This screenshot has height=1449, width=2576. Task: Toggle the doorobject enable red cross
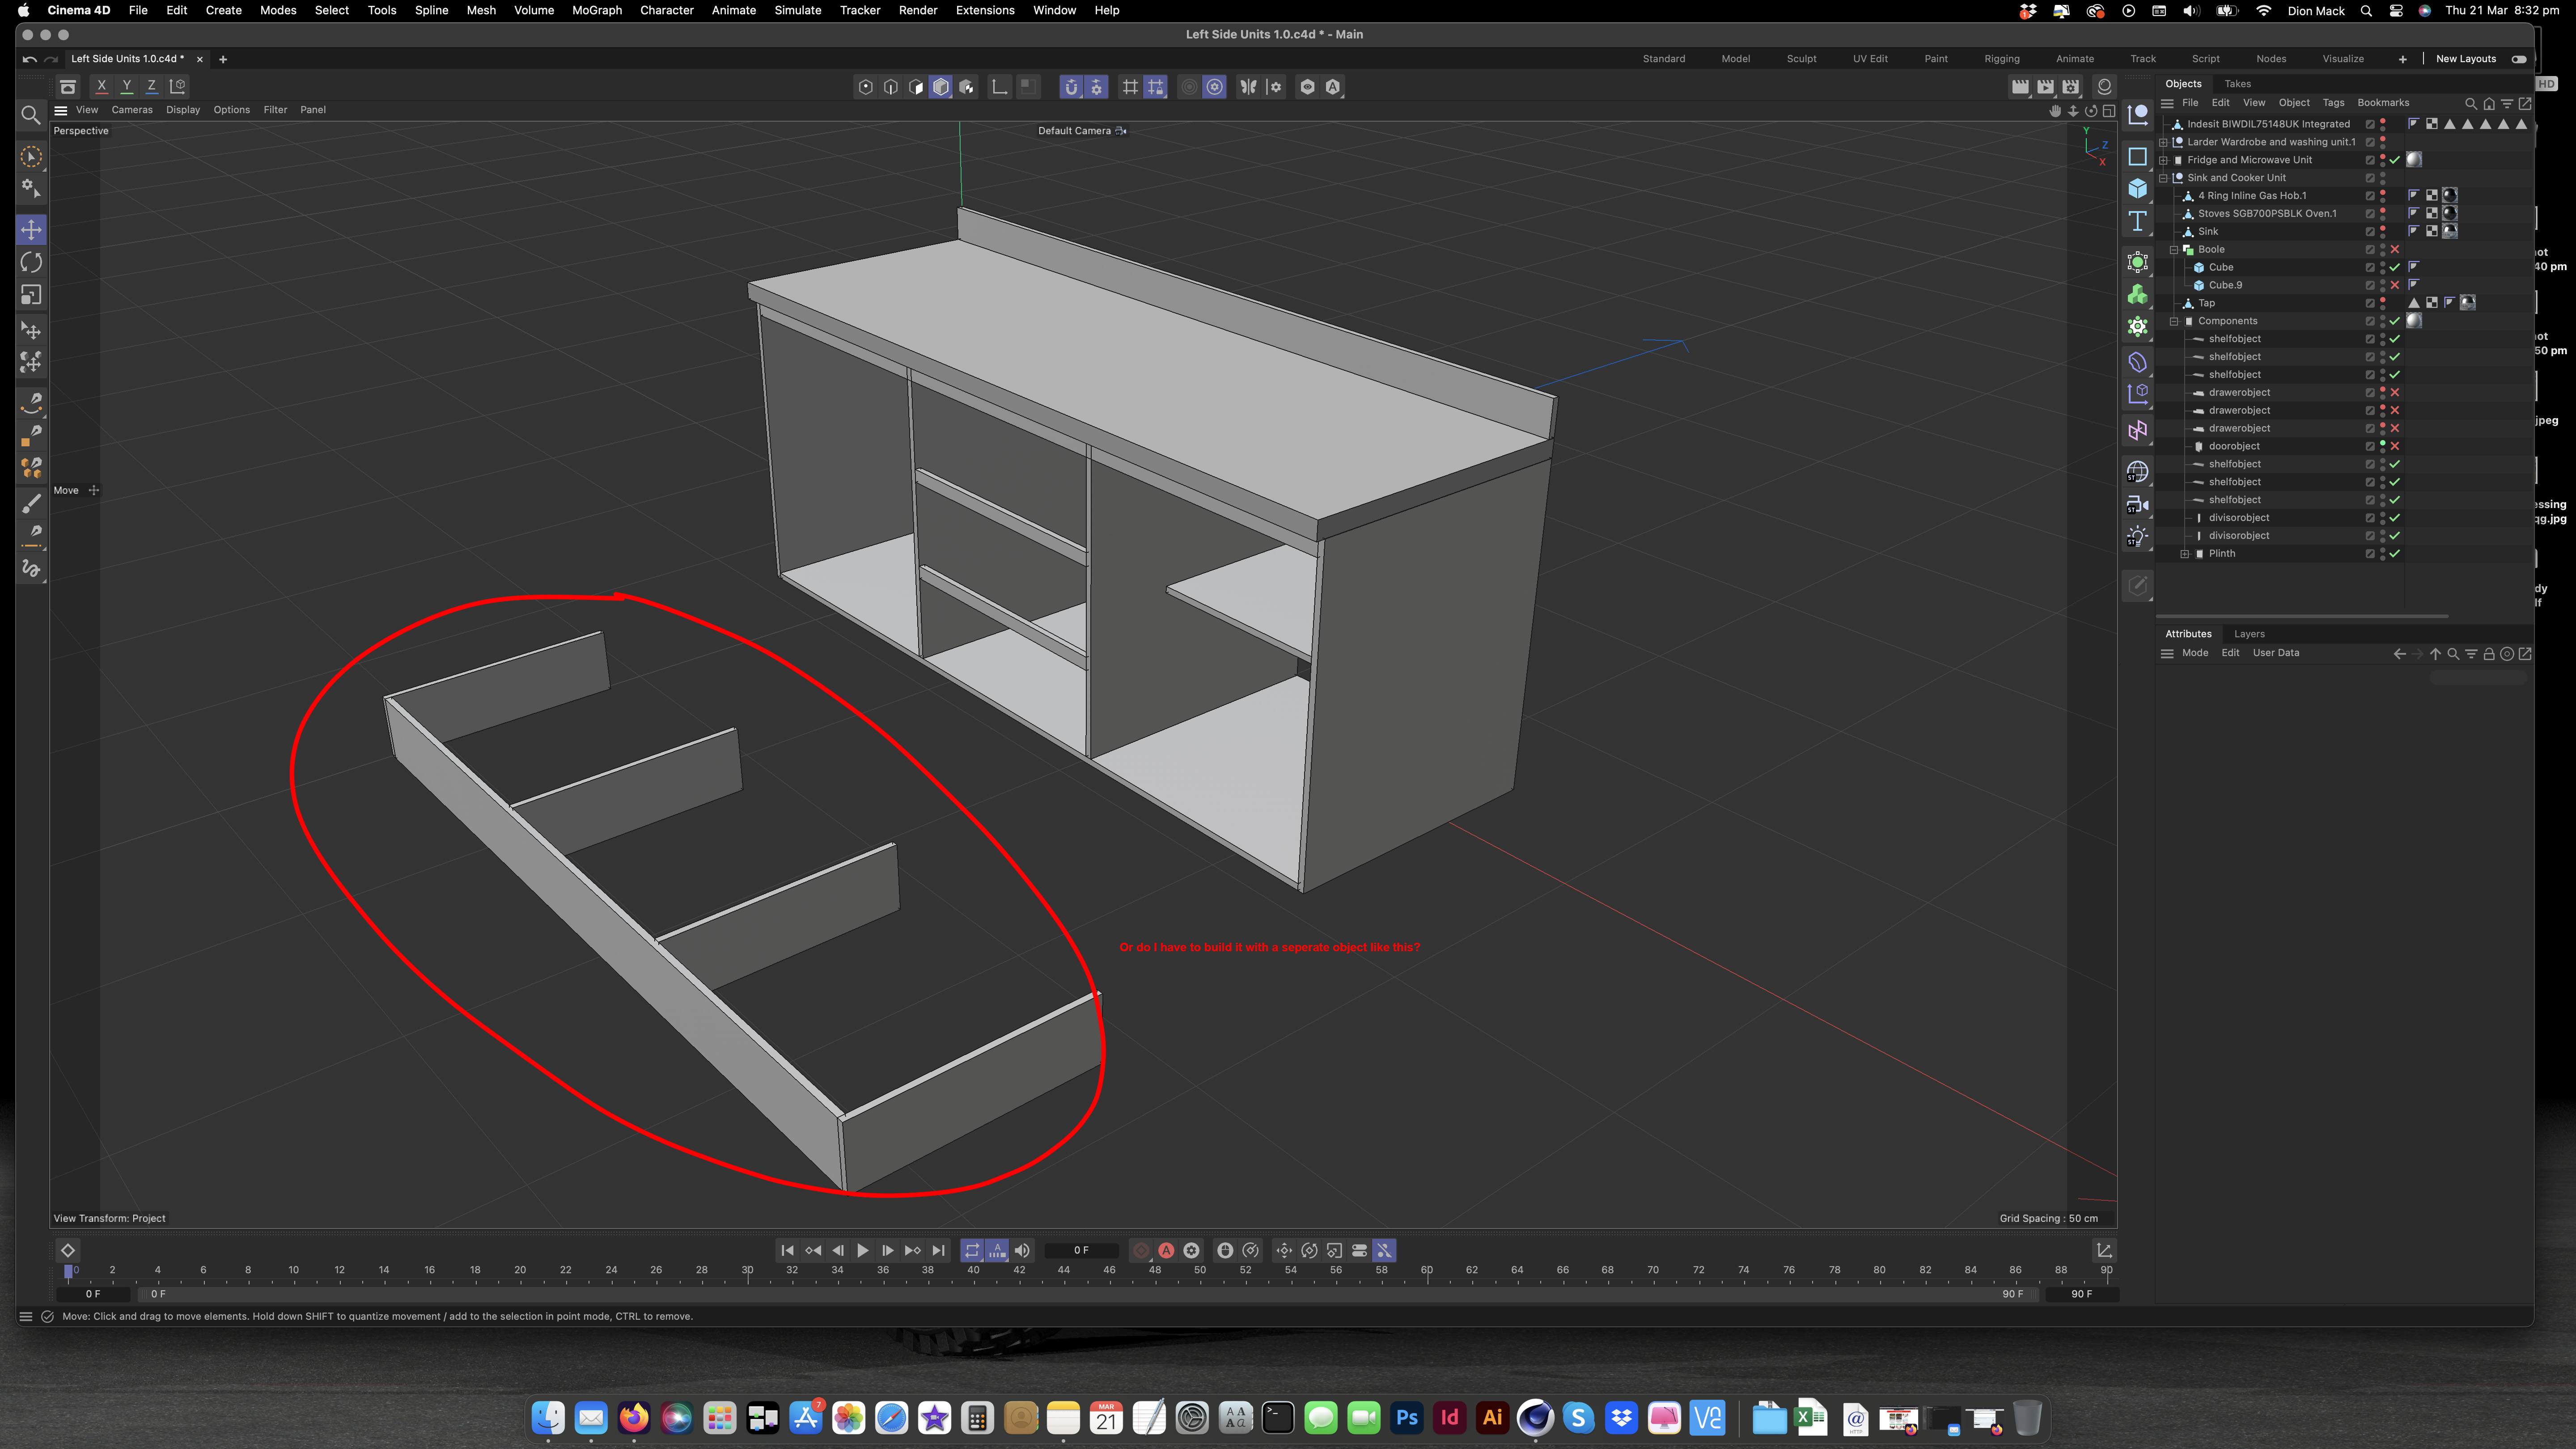[x=2395, y=446]
